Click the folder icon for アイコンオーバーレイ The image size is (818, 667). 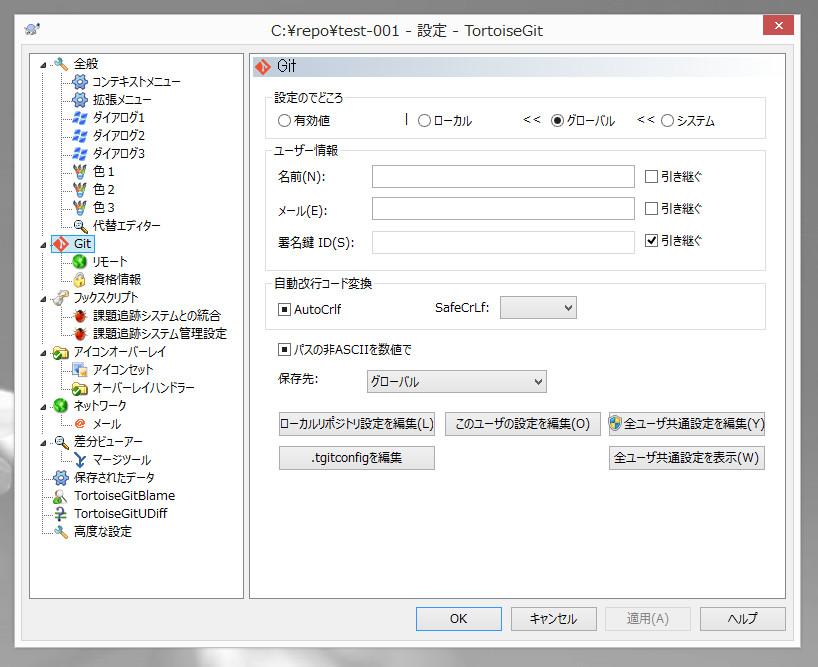point(61,352)
